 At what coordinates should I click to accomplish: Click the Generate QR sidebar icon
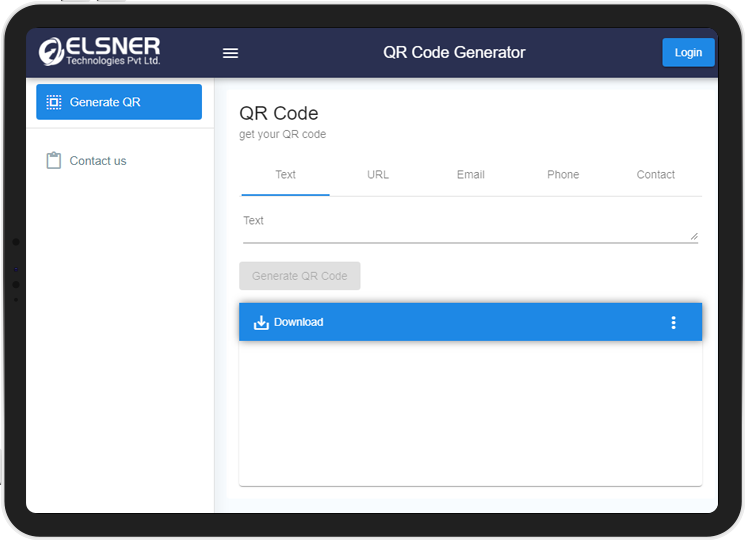(54, 102)
